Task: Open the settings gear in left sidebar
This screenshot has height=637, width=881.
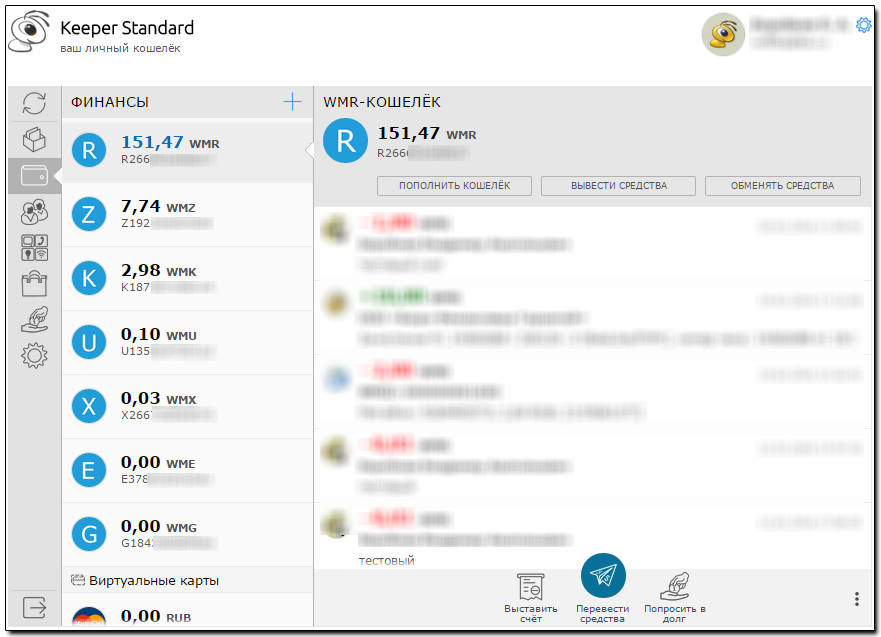Action: tap(34, 354)
